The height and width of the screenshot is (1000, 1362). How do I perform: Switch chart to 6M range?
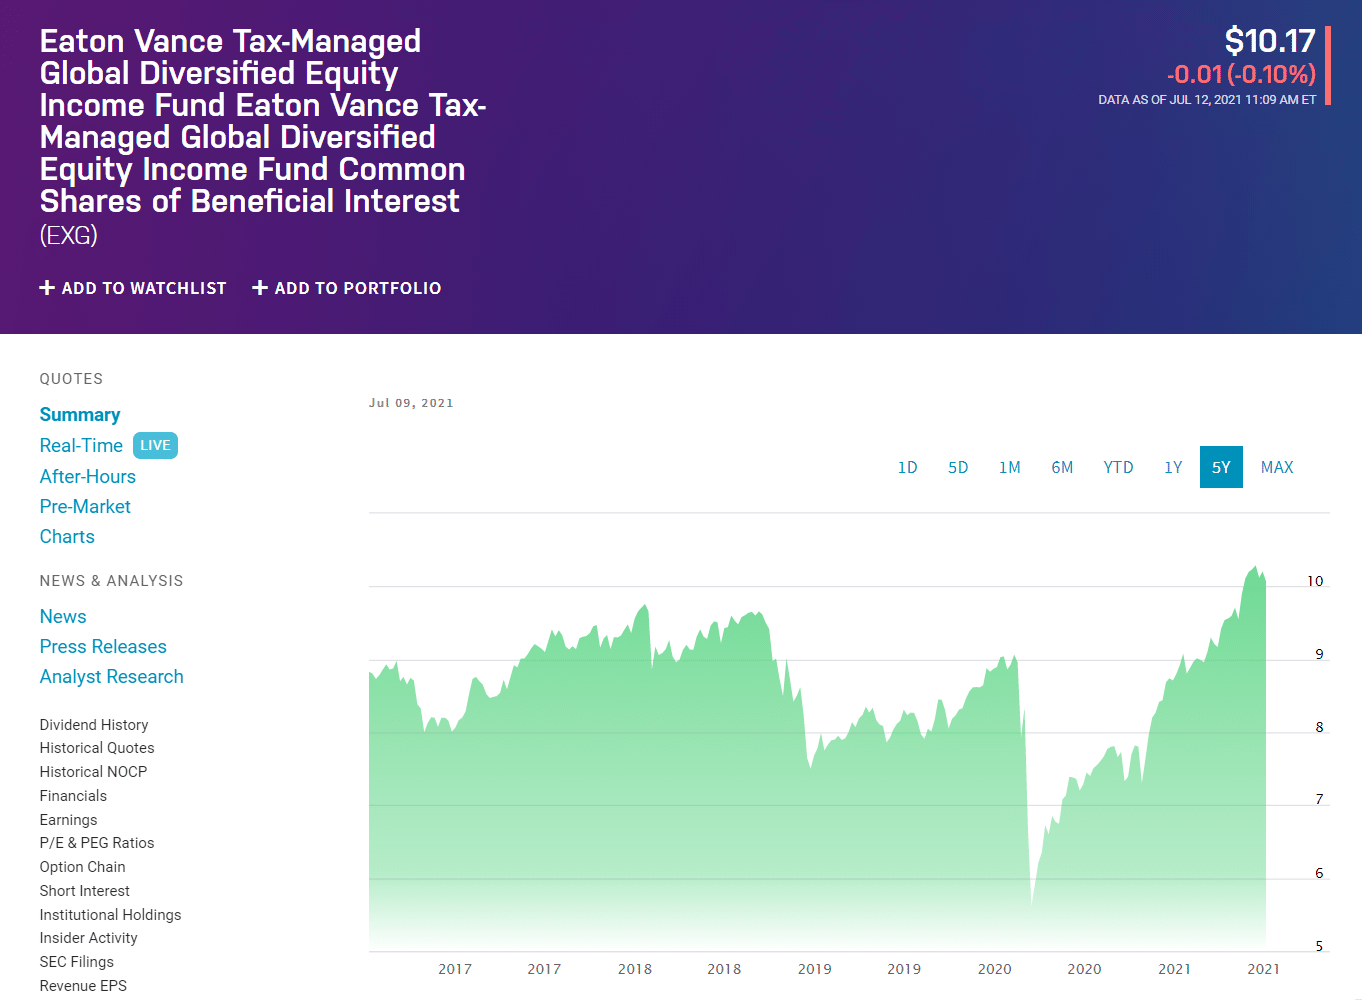1062,467
